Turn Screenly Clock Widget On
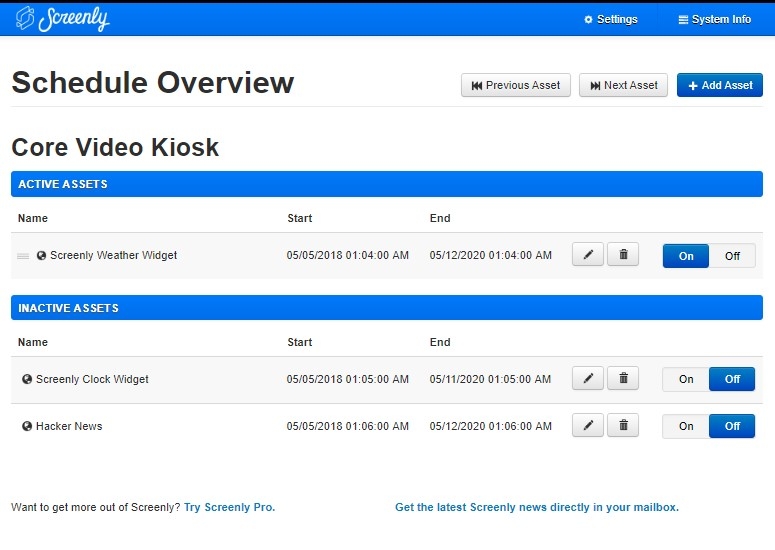 click(x=686, y=379)
